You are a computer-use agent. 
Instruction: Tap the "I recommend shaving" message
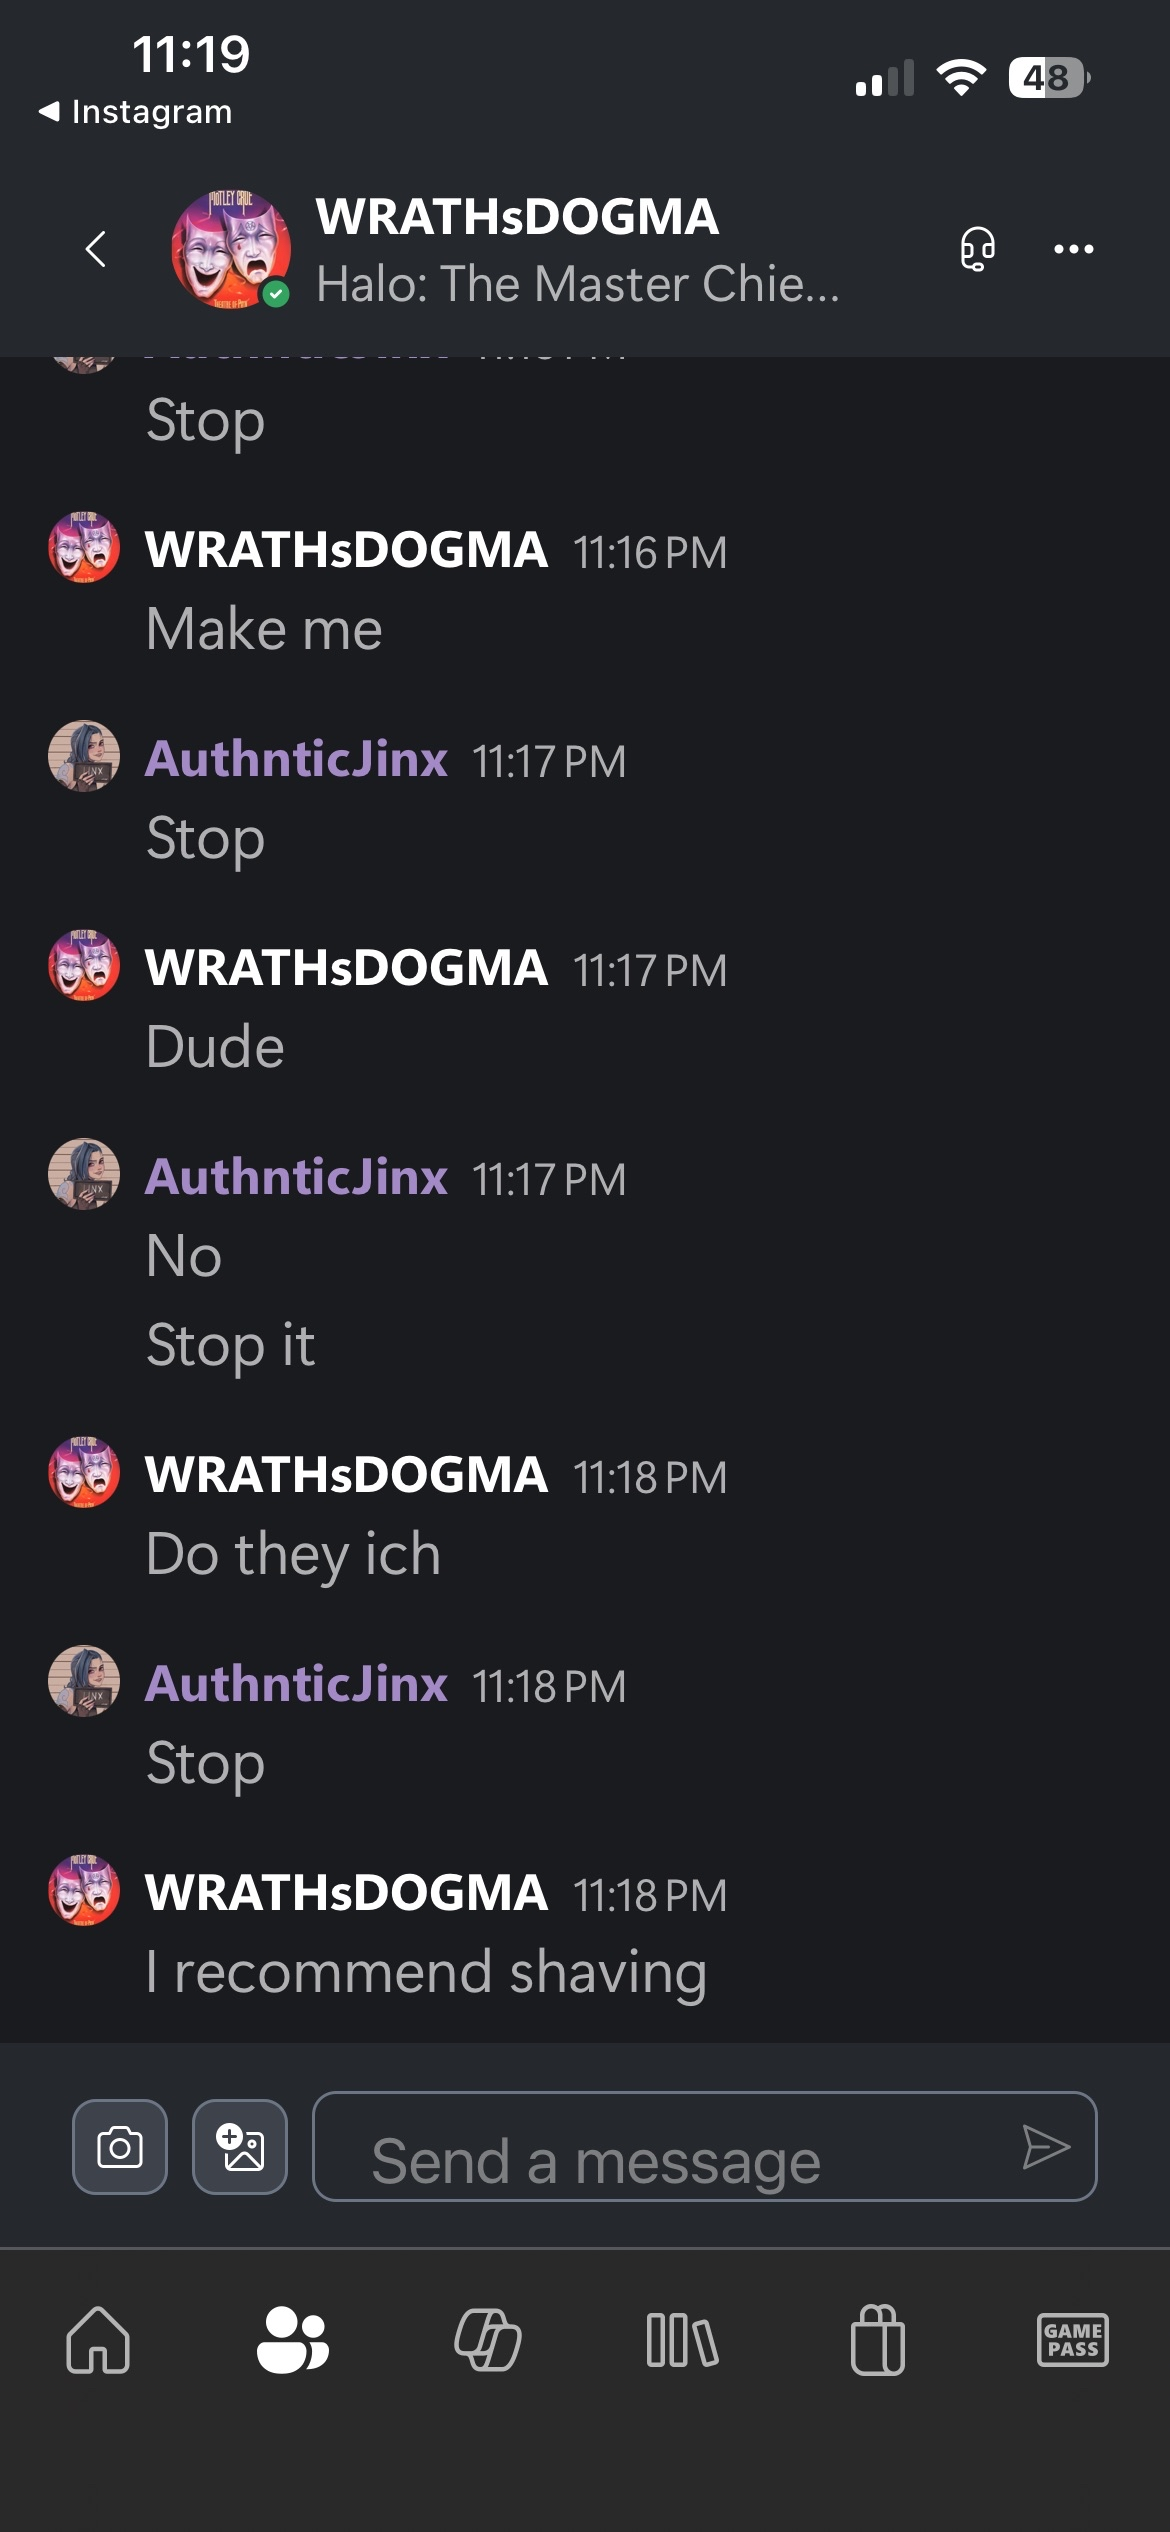(x=427, y=1972)
